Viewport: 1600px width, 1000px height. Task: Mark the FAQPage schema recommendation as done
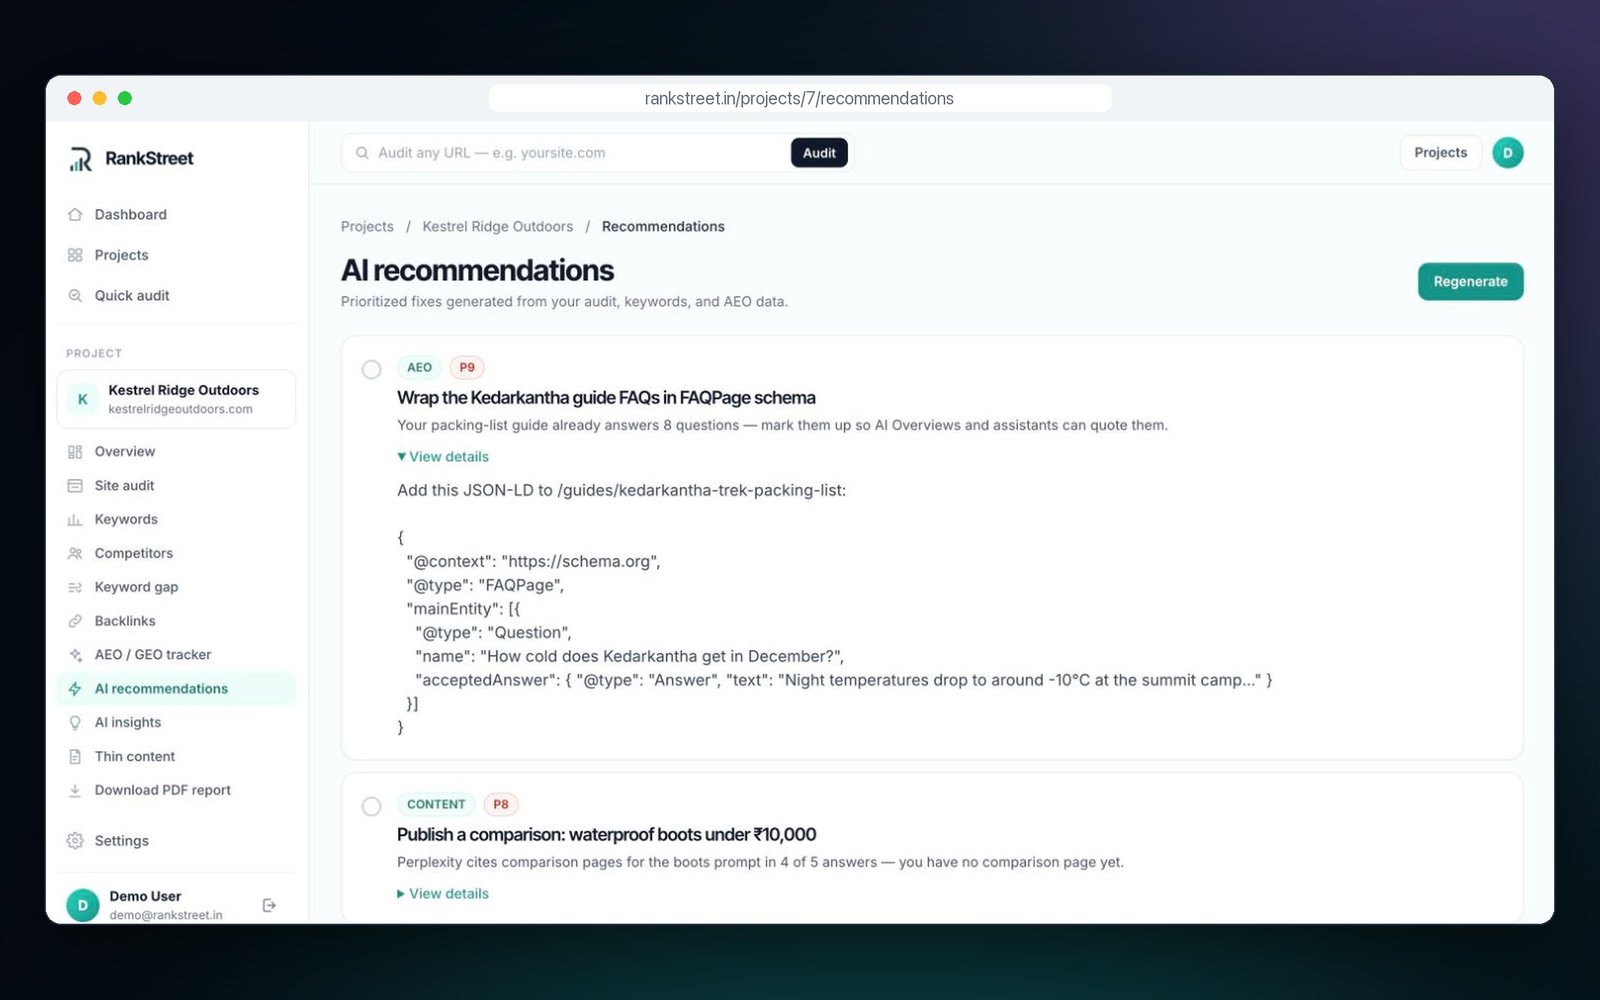tap(371, 370)
